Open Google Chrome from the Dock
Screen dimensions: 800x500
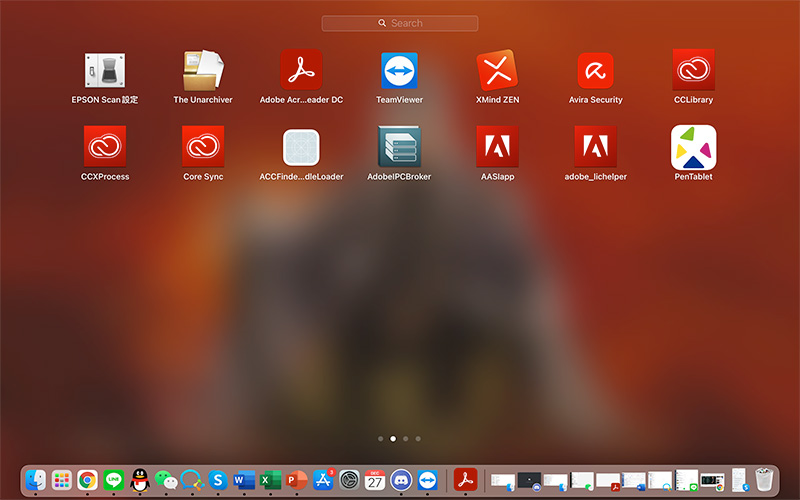87,480
